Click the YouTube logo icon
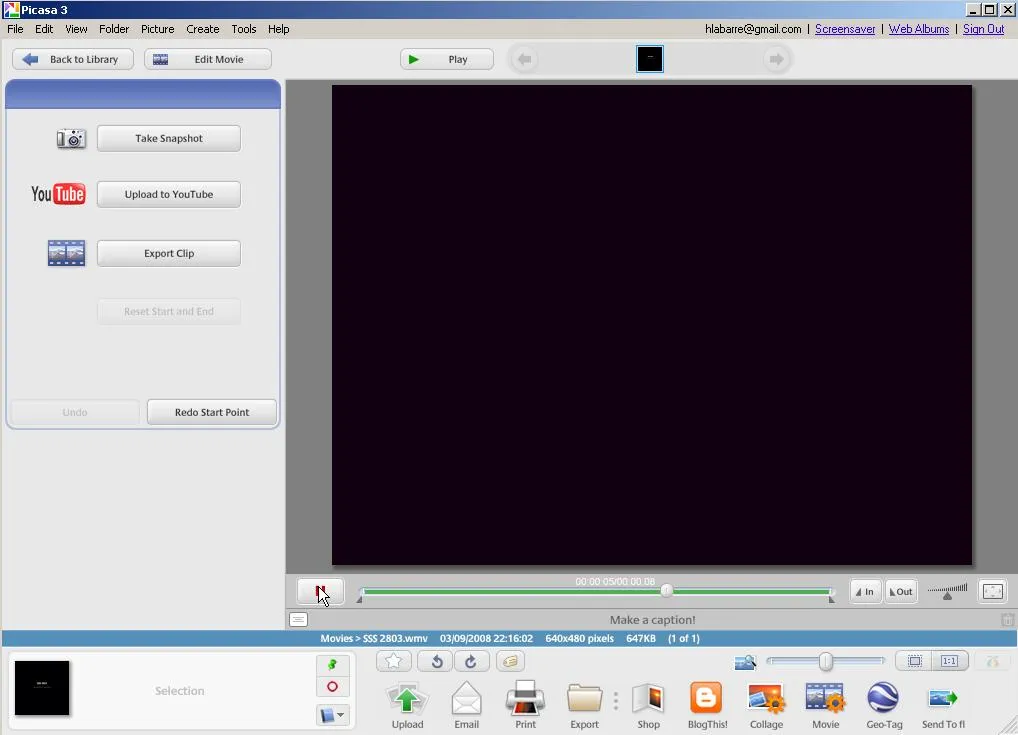 (58, 194)
